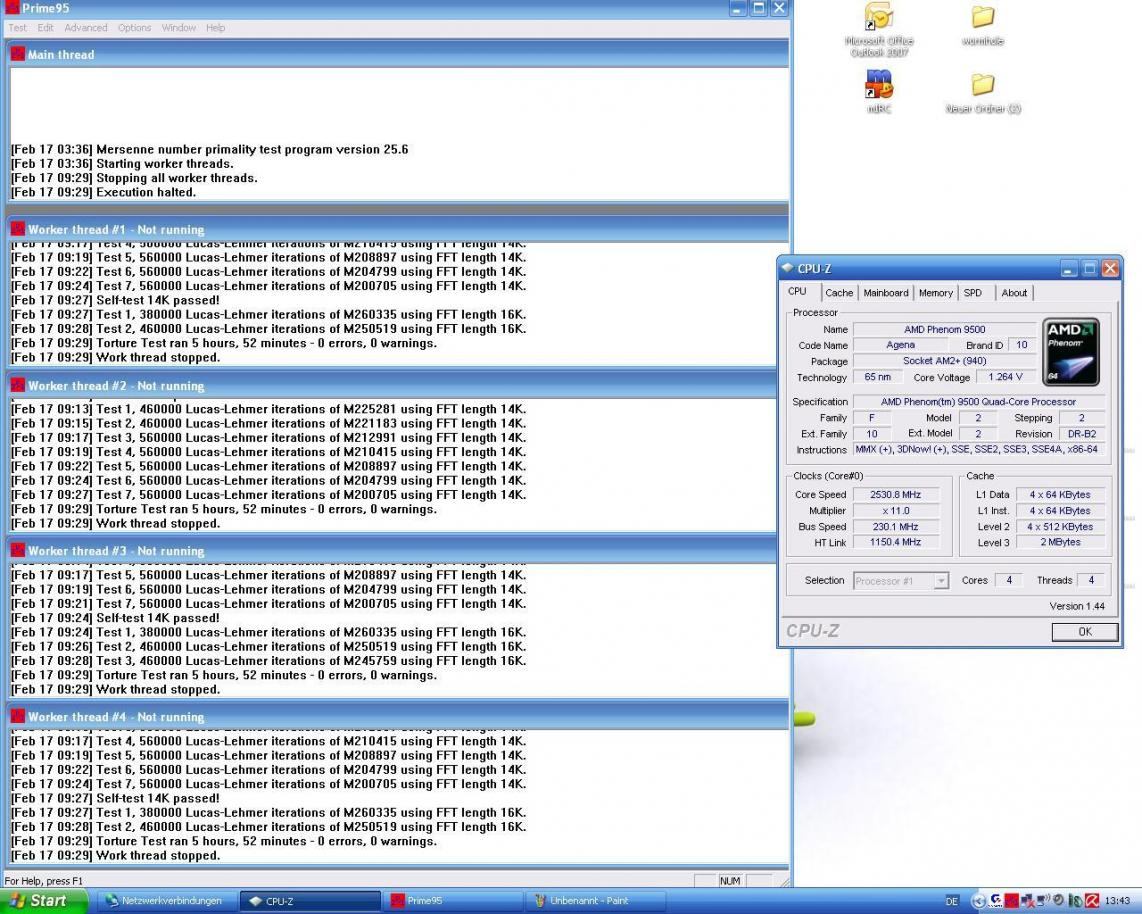Click the Technology value 65 nm
Viewport: 1142px width, 914px height.
tap(877, 377)
